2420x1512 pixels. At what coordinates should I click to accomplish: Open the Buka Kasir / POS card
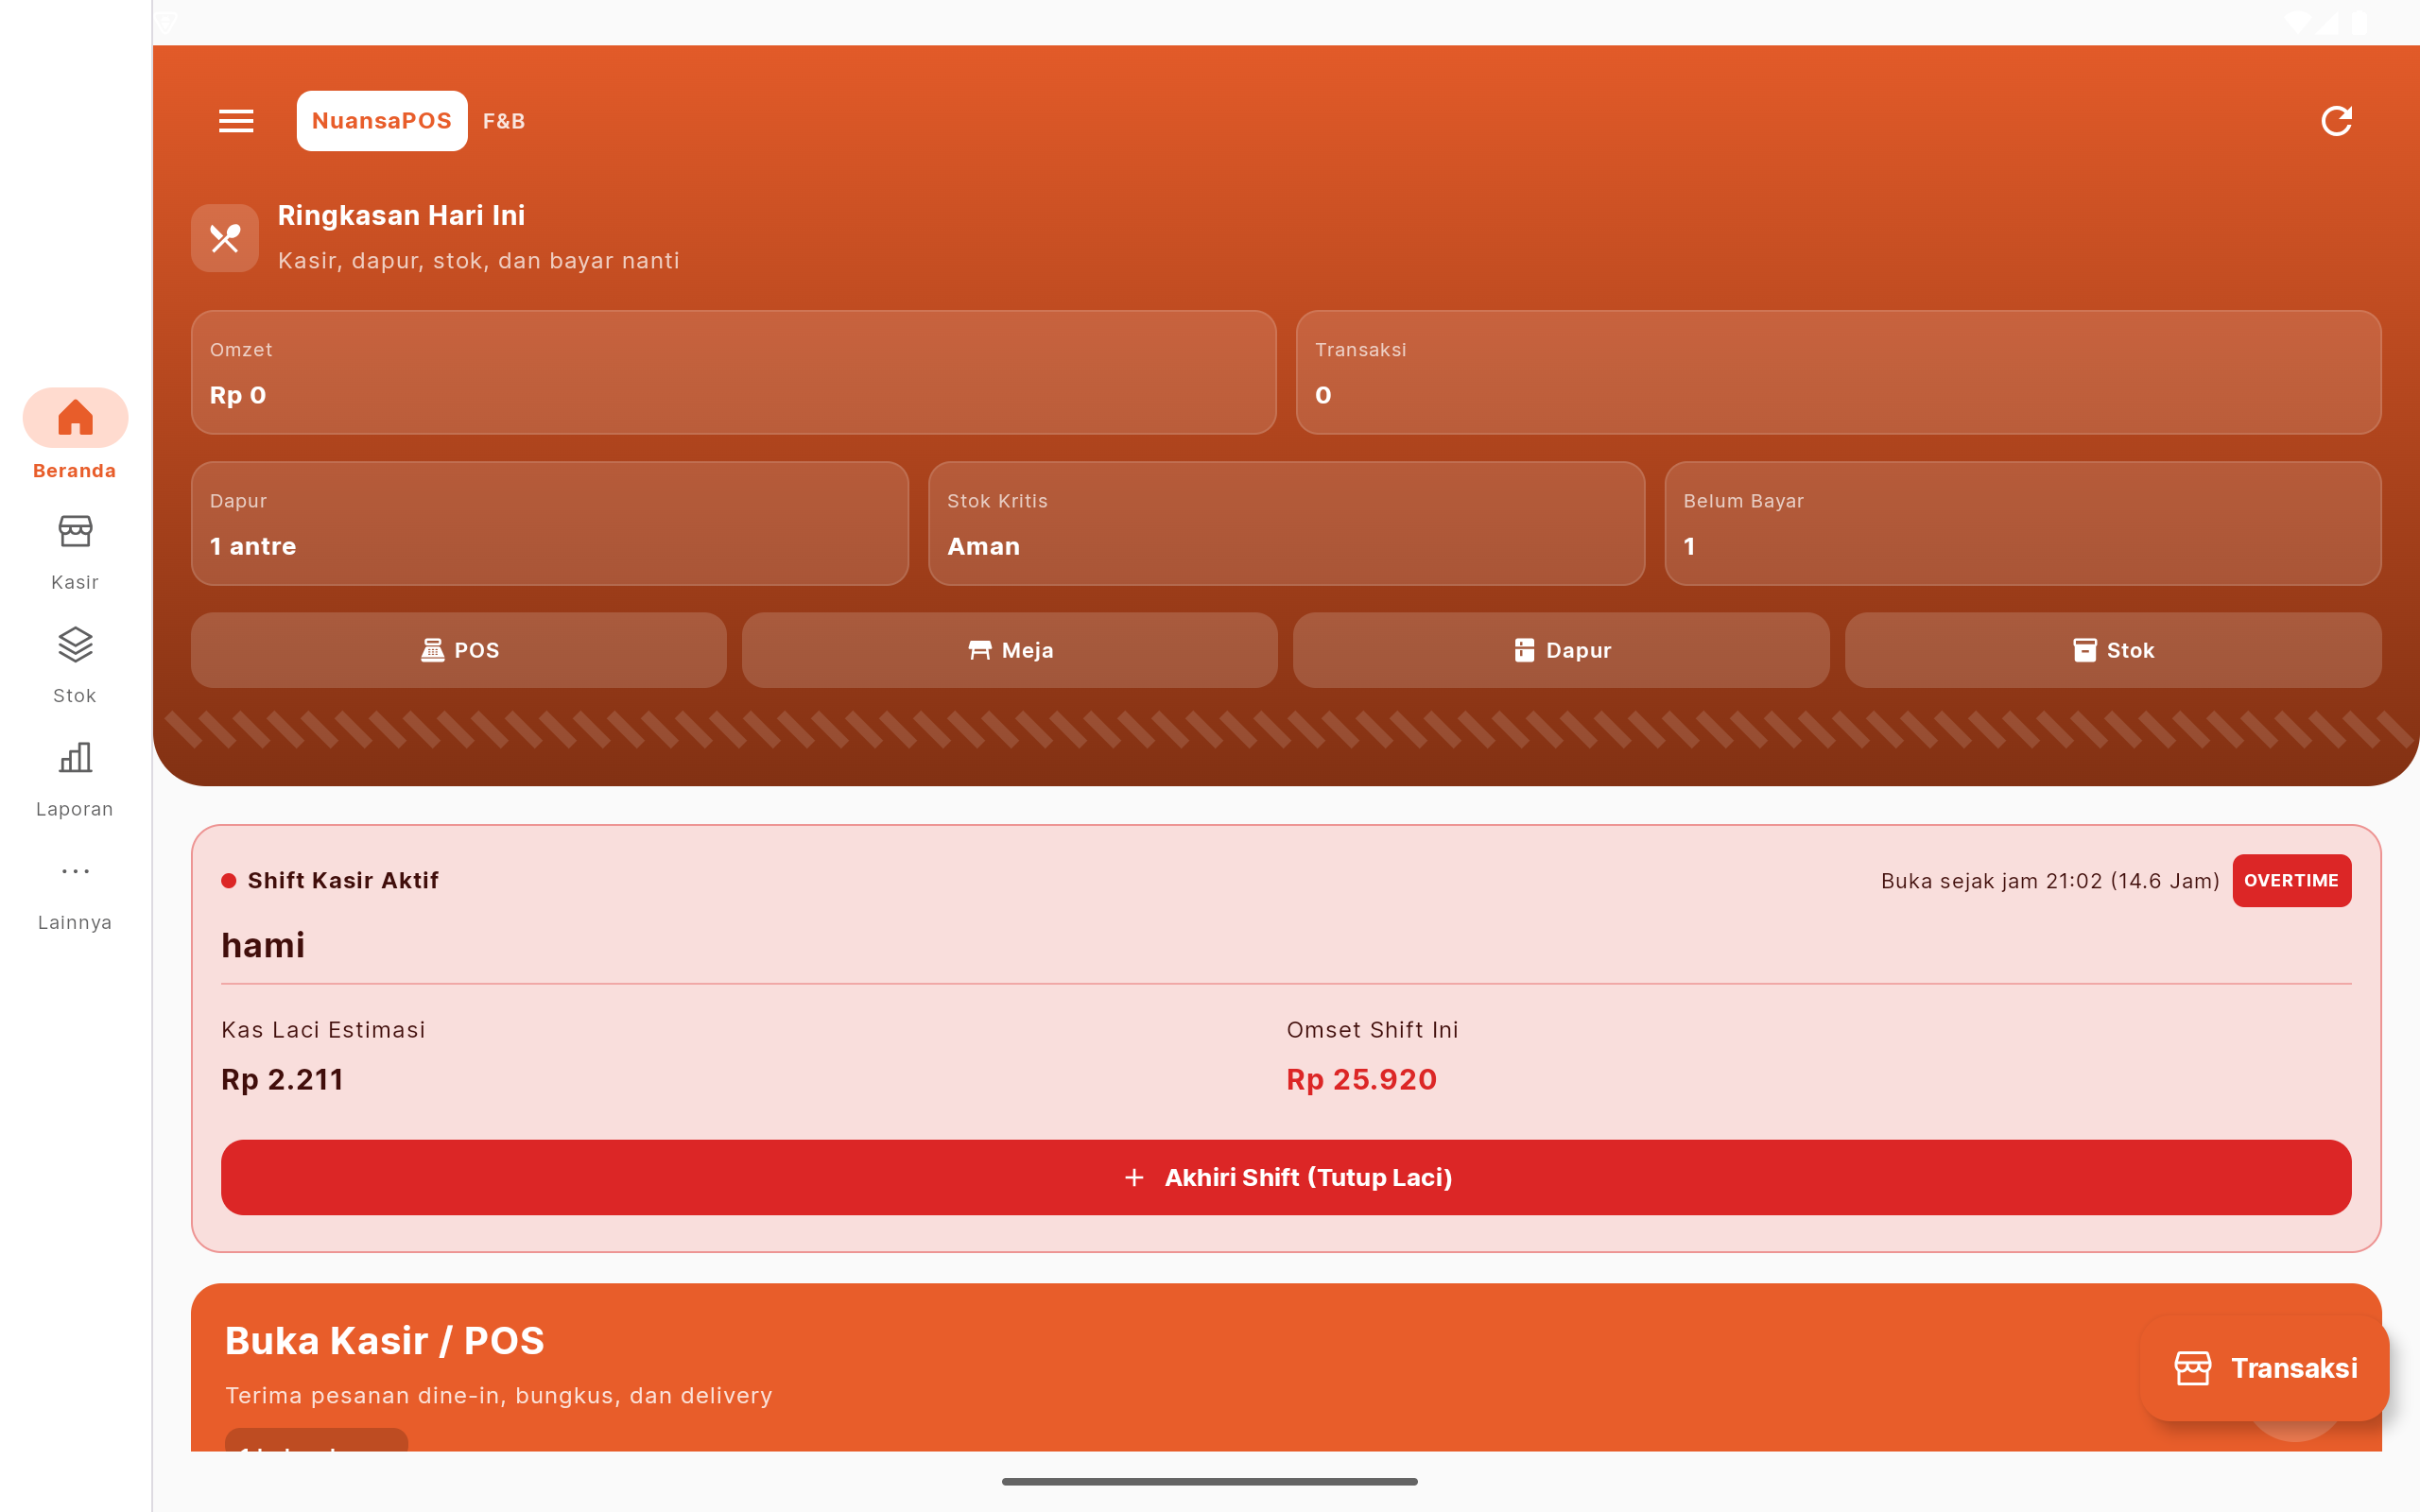[1286, 1367]
